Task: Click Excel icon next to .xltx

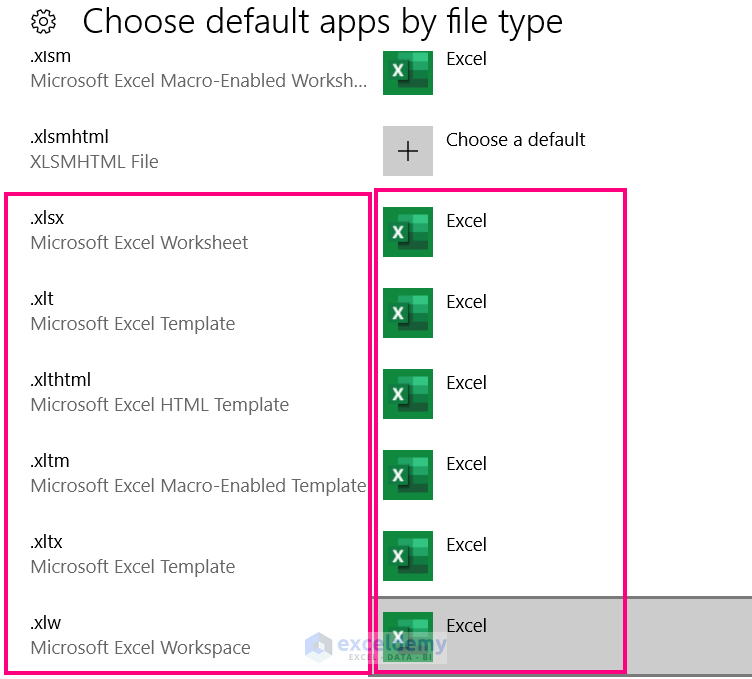Action: click(408, 556)
